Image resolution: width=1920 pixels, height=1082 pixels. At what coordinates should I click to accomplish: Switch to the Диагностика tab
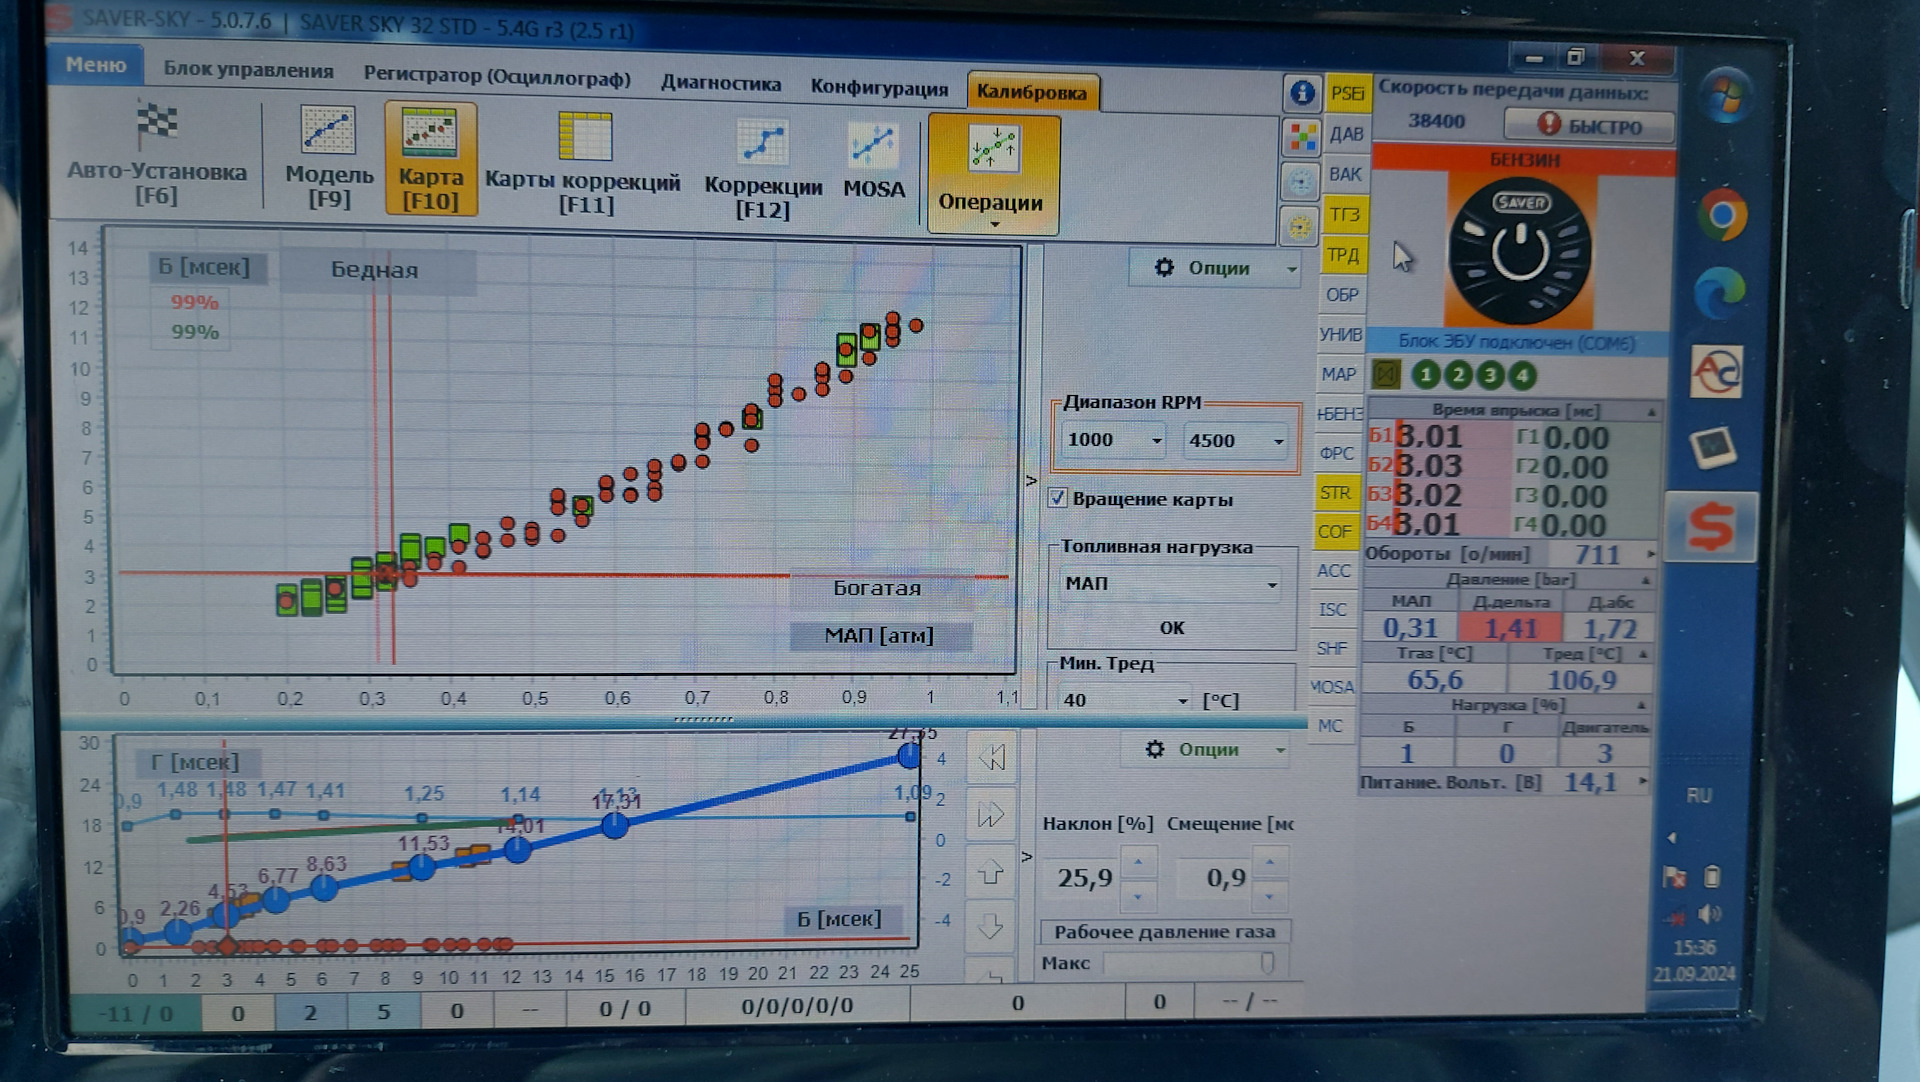pyautogui.click(x=721, y=84)
